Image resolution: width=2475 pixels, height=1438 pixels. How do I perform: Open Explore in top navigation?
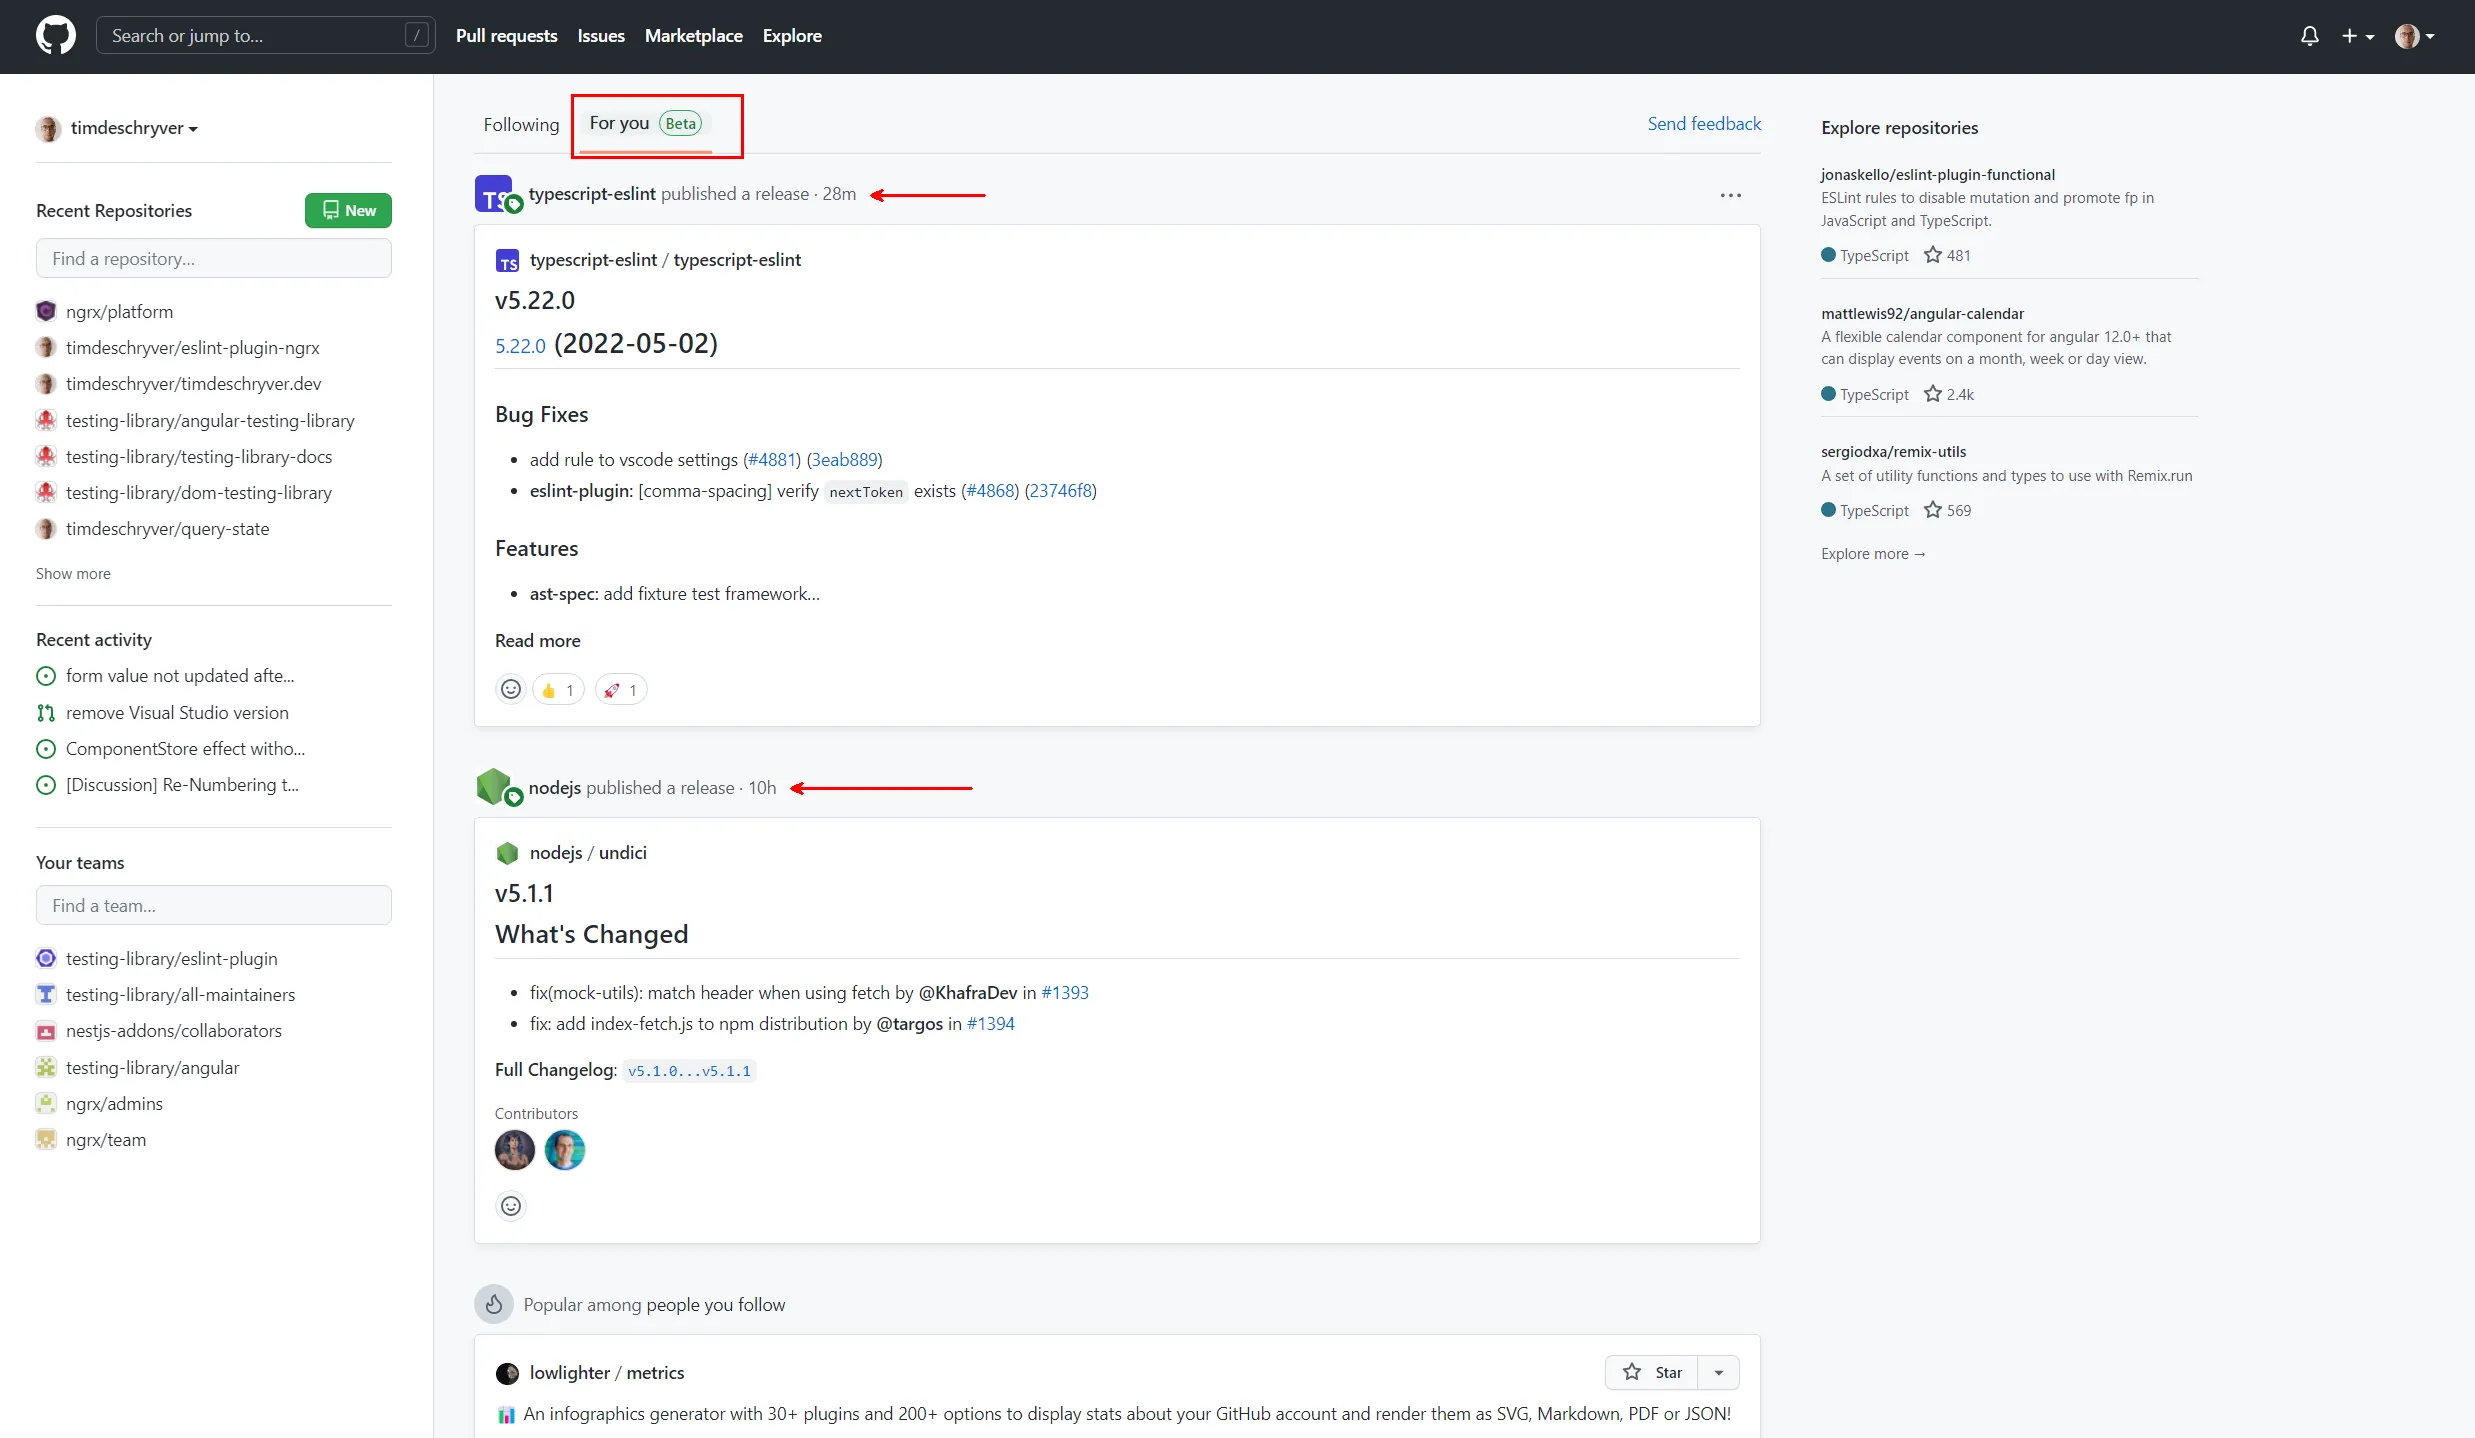[792, 36]
